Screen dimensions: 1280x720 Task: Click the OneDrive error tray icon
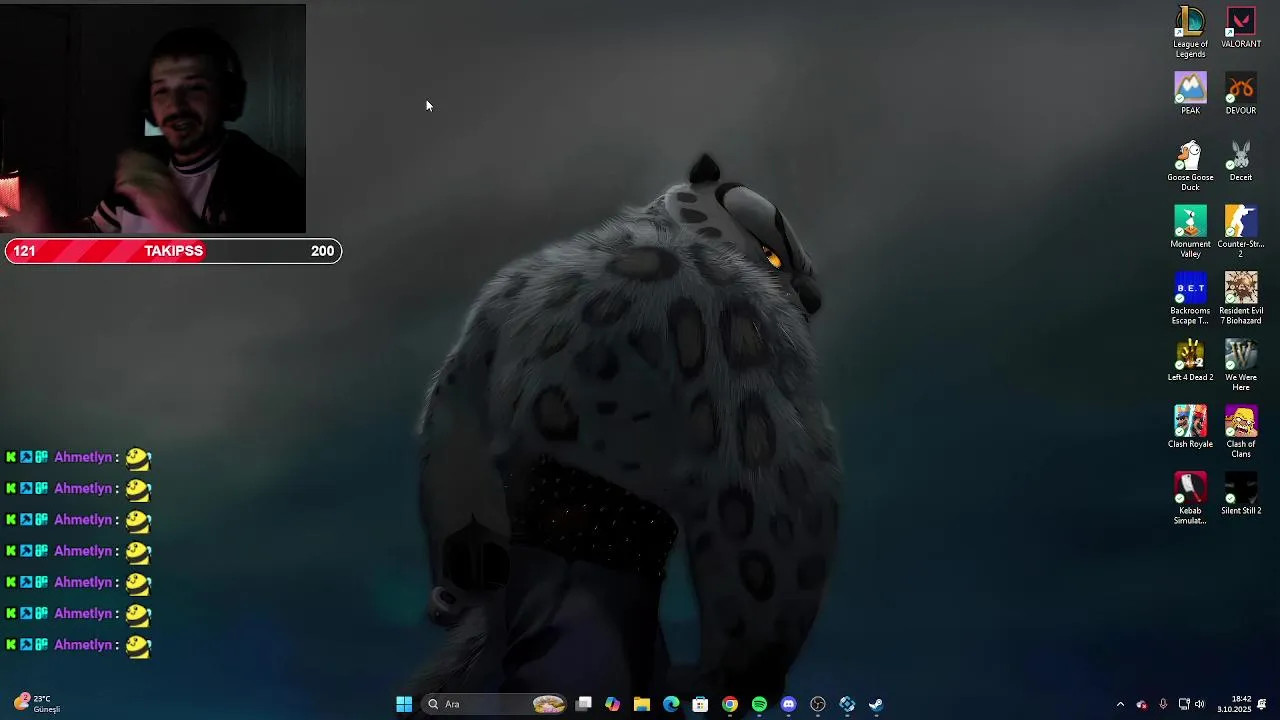point(1142,704)
